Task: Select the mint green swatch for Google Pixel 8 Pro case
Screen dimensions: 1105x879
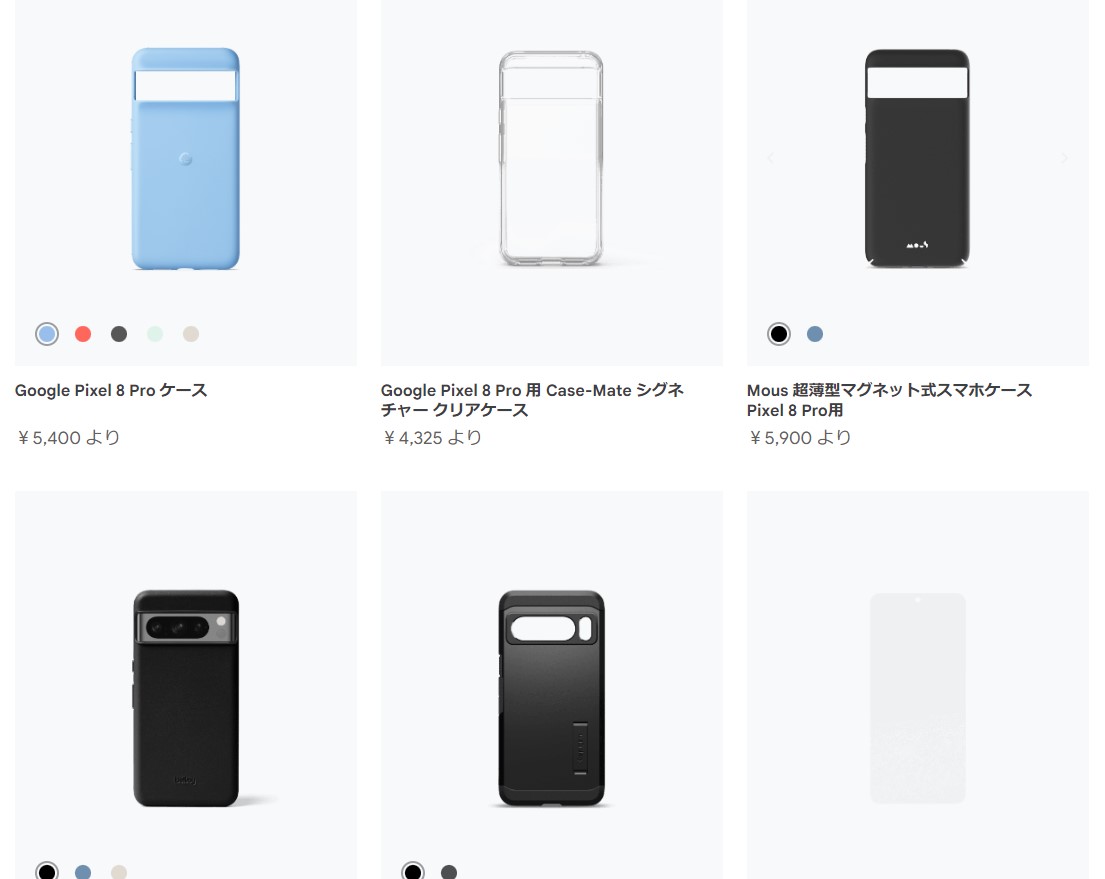Action: pos(155,334)
